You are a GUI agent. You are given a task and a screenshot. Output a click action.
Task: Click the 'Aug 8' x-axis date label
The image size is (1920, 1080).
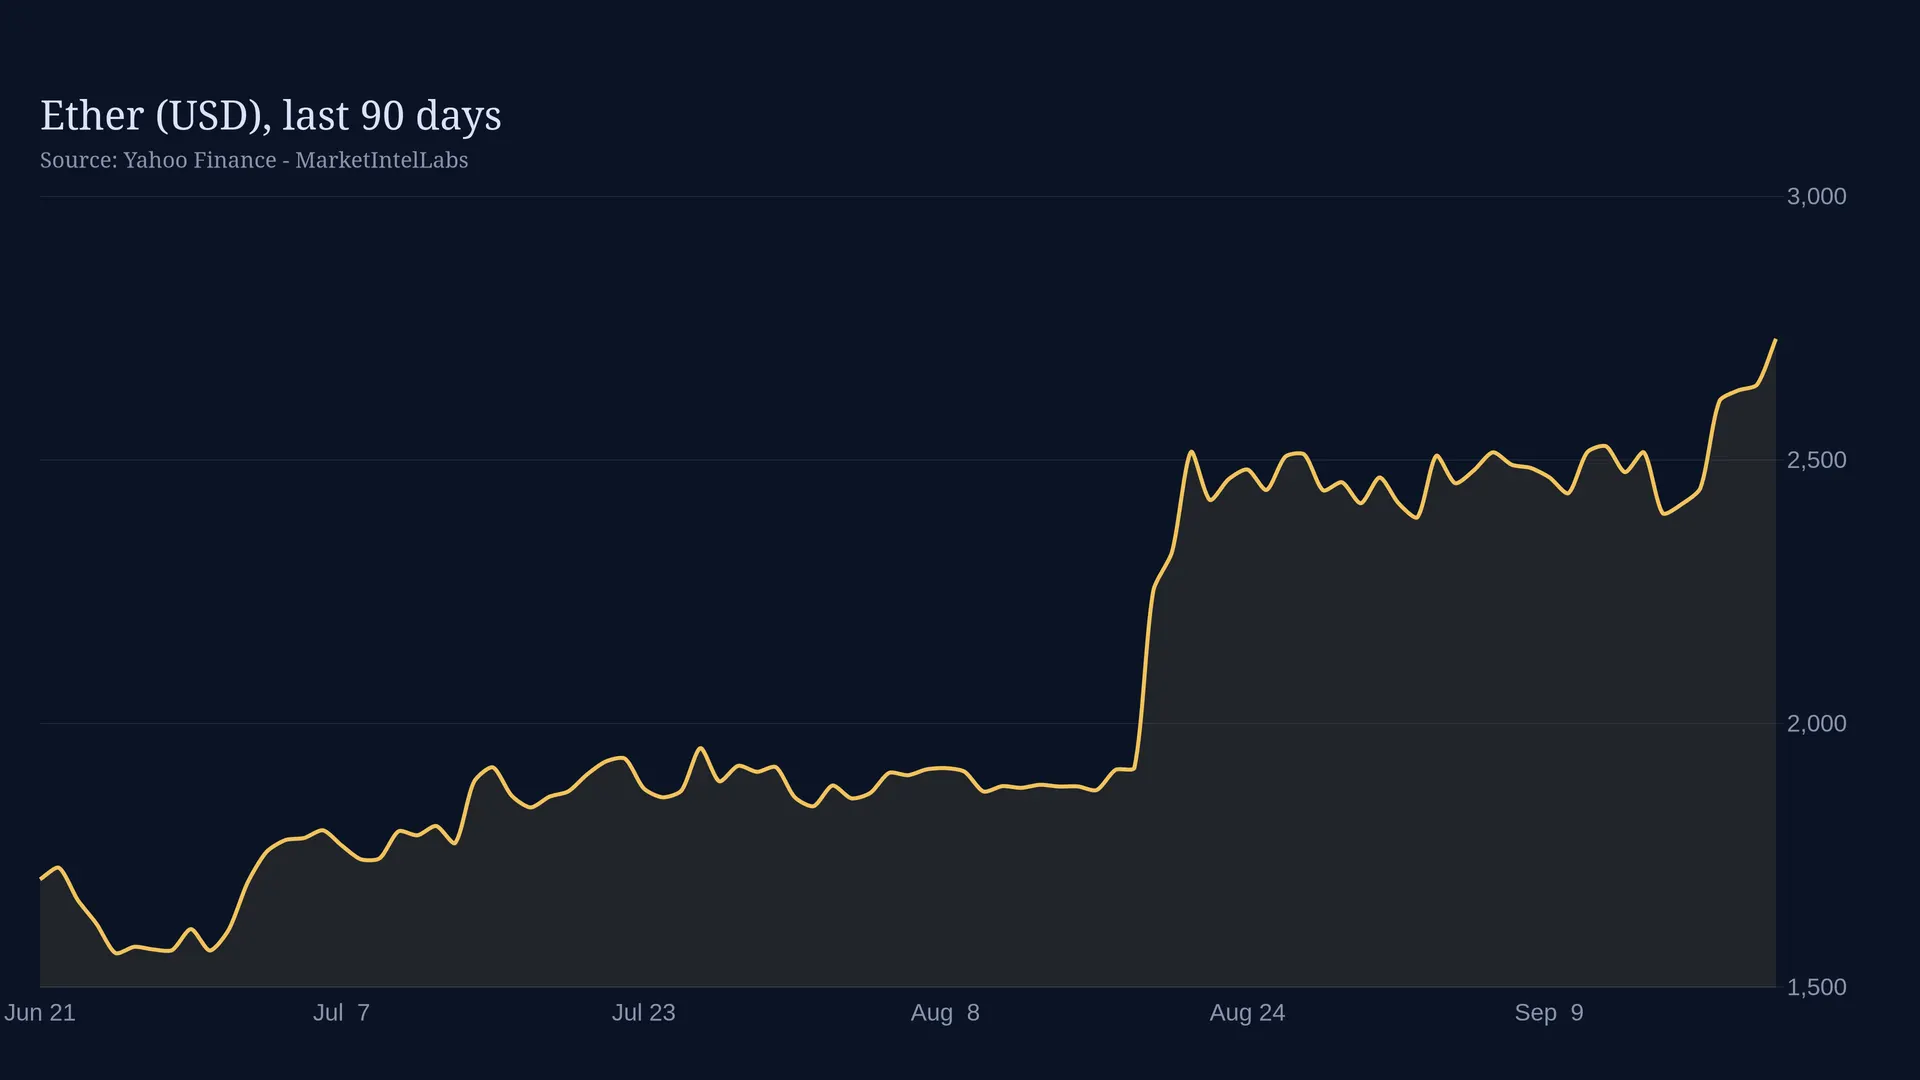pyautogui.click(x=945, y=1012)
